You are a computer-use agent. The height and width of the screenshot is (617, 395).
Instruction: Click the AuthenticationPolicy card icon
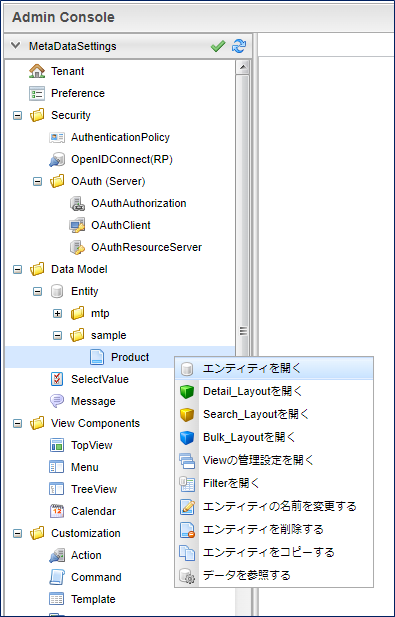pos(57,137)
